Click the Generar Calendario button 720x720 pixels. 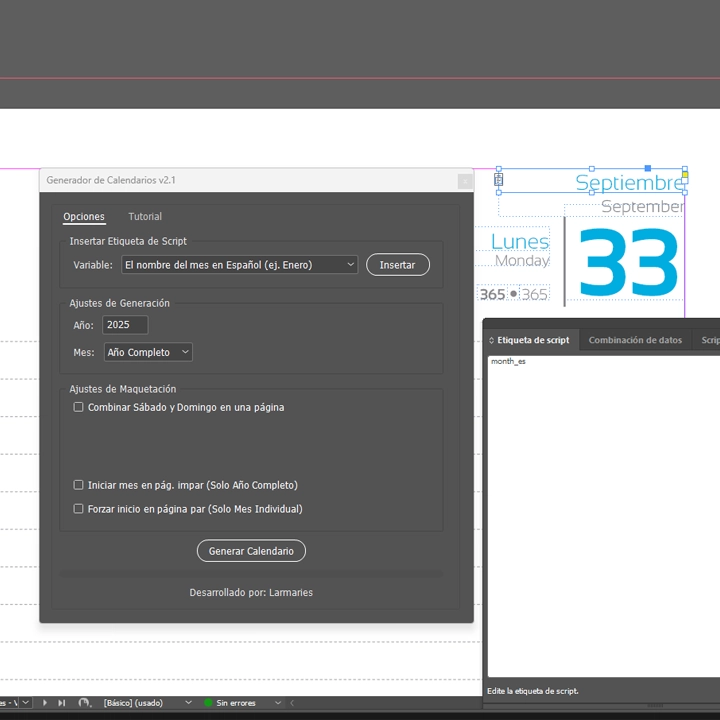pos(251,551)
